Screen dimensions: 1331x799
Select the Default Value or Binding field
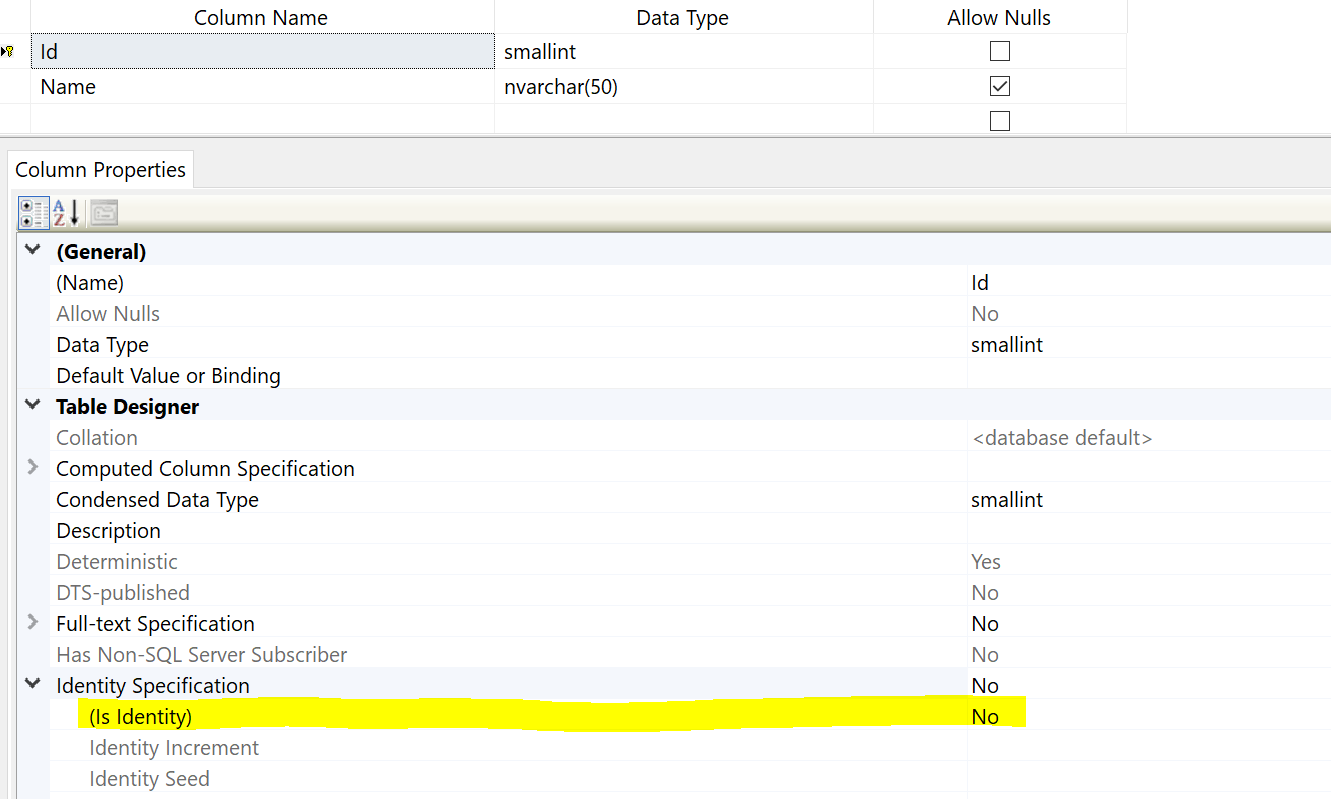tap(1148, 375)
